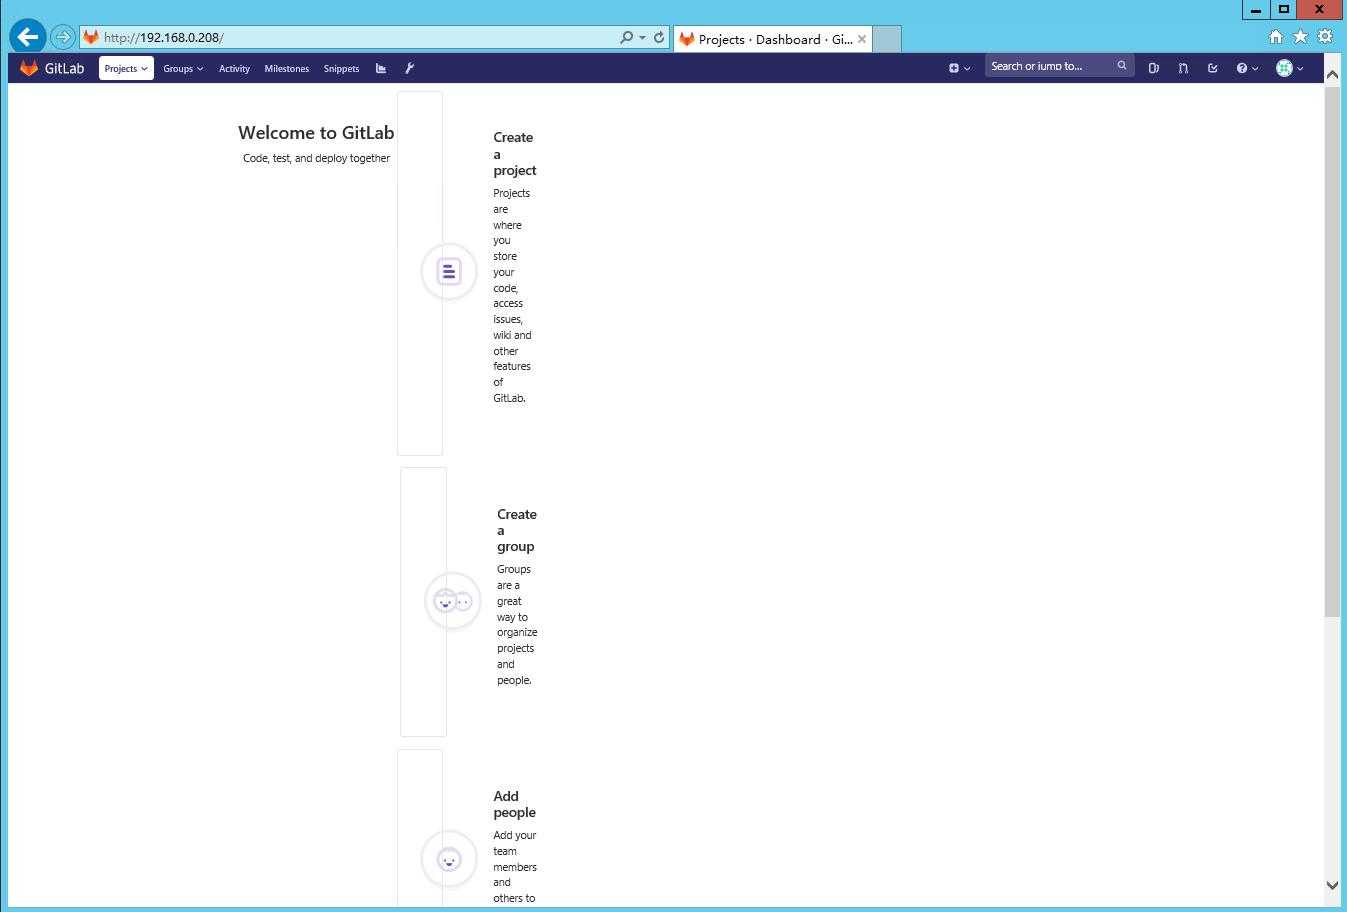Open Admin area wrench icon
1347x912 pixels.
tap(409, 68)
